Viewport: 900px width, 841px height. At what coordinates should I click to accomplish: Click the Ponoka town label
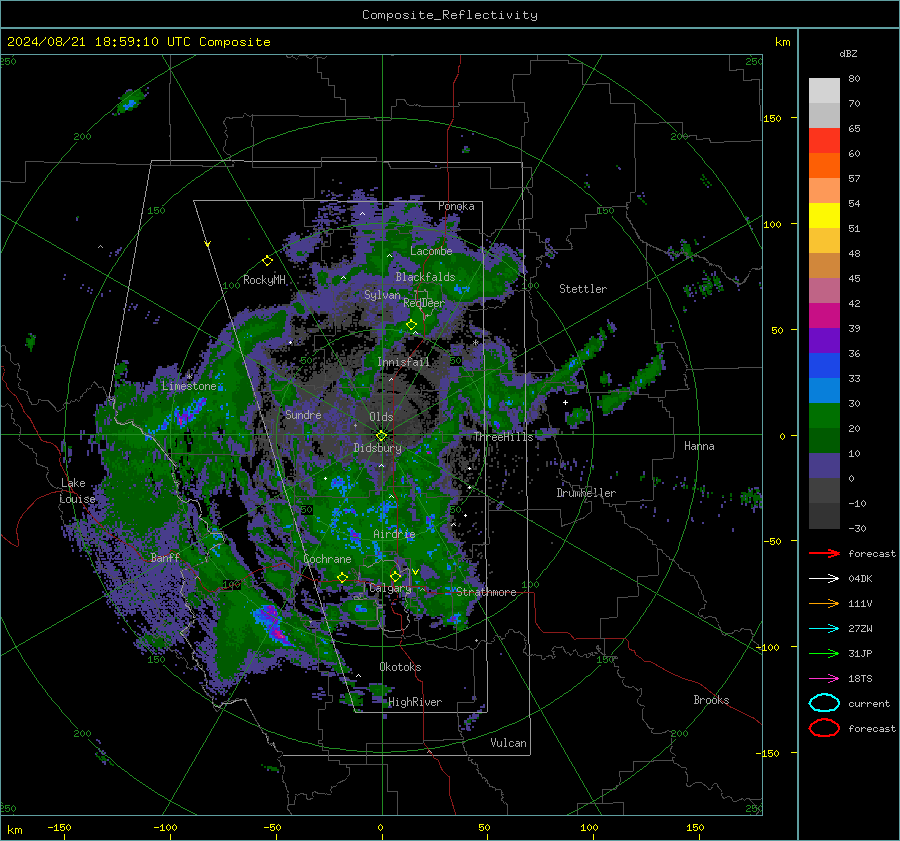pyautogui.click(x=456, y=206)
